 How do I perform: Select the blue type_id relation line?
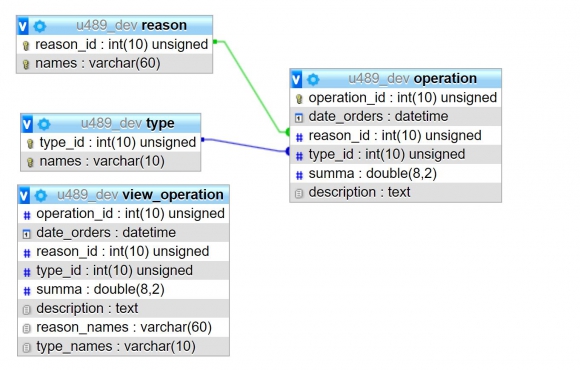(x=246, y=145)
